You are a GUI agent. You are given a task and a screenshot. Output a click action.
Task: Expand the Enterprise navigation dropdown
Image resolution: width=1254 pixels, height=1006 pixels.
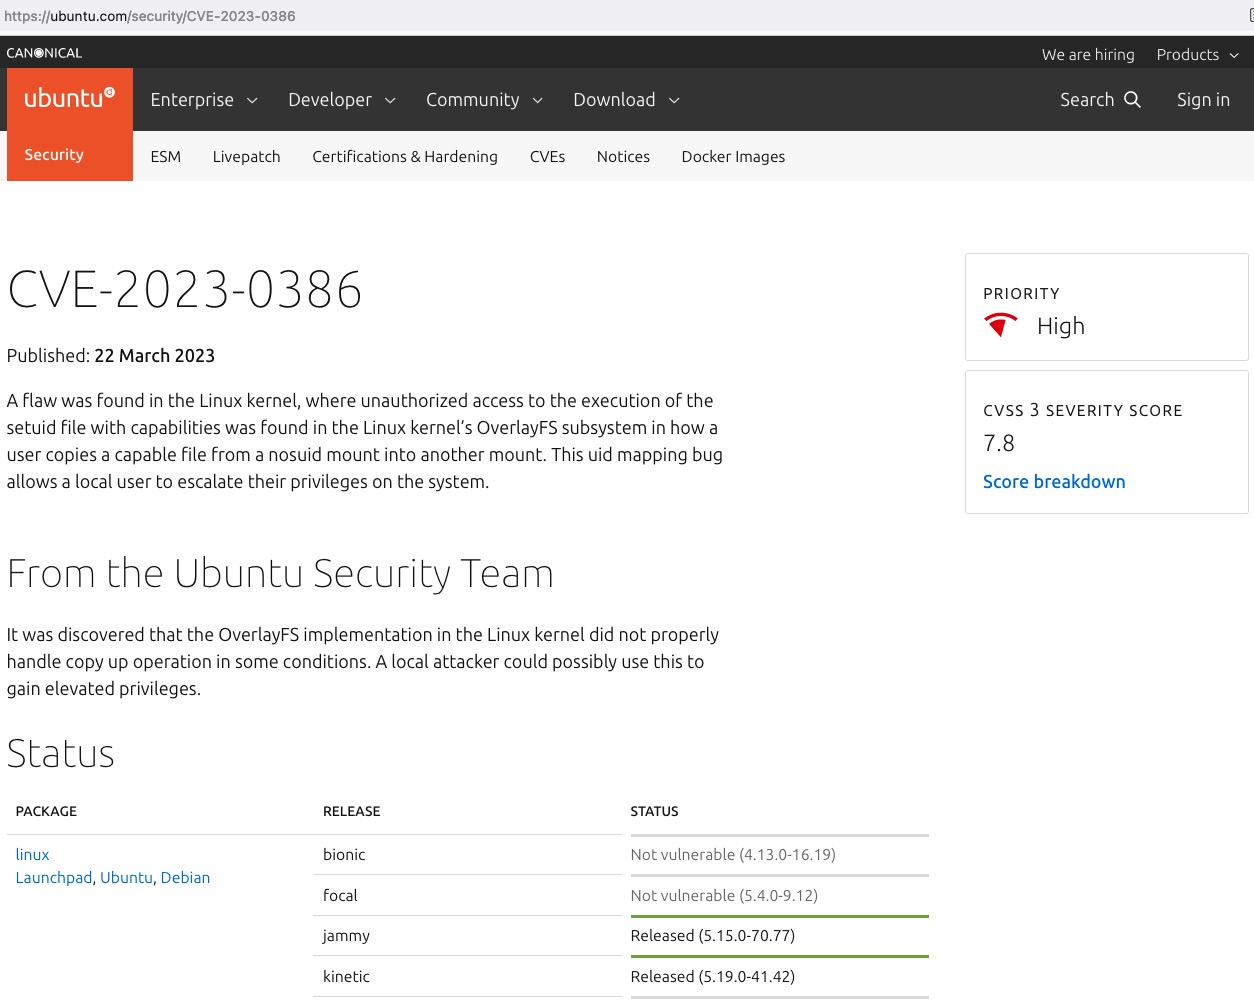204,99
